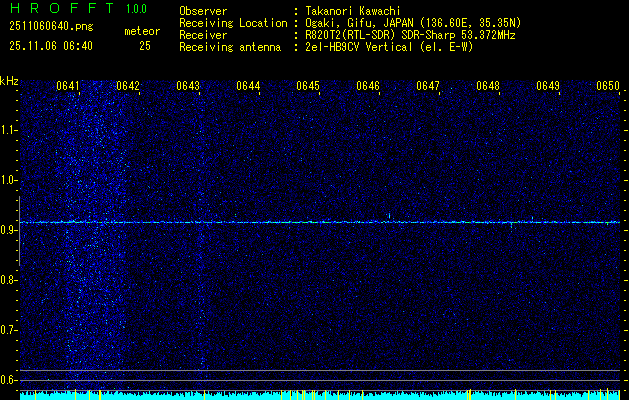The height and width of the screenshot is (400, 629).
Task: Click the 2el-HB9CV Vertical antenna text
Action: point(389,47)
